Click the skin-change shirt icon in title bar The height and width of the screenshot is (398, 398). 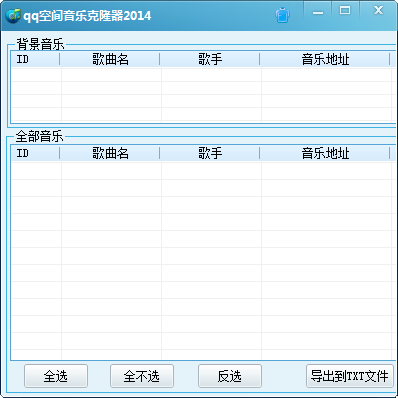point(282,15)
